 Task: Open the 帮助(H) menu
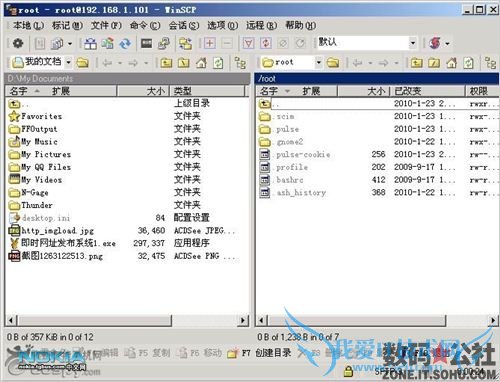tap(300, 25)
